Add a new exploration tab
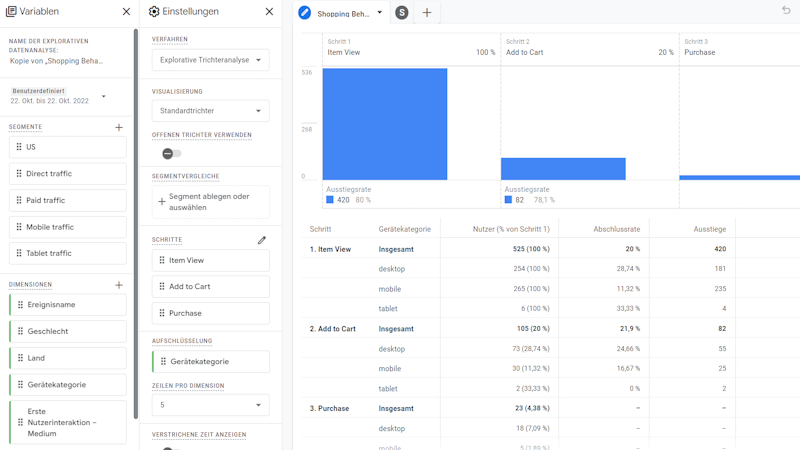800x450 pixels. click(427, 13)
